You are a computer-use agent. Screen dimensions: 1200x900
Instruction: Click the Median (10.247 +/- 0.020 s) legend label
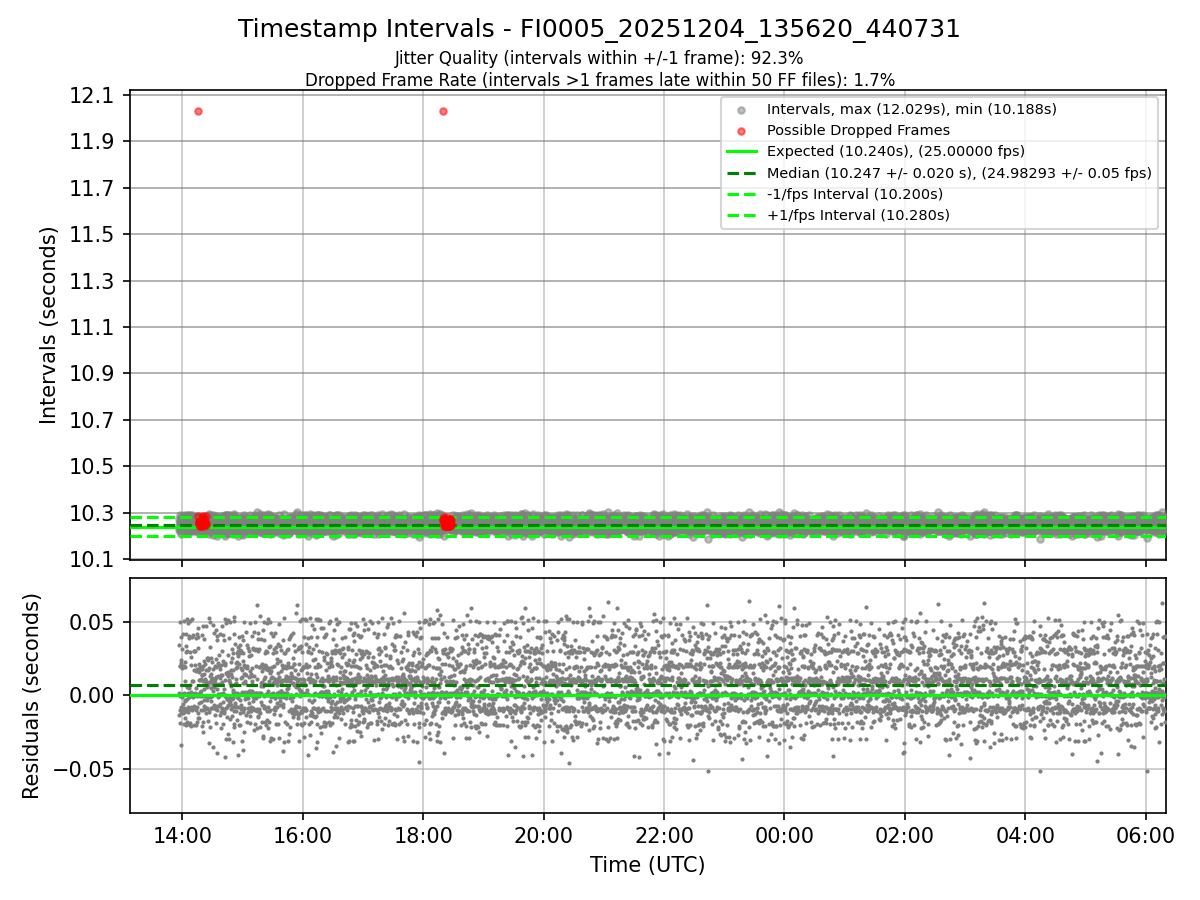click(959, 172)
